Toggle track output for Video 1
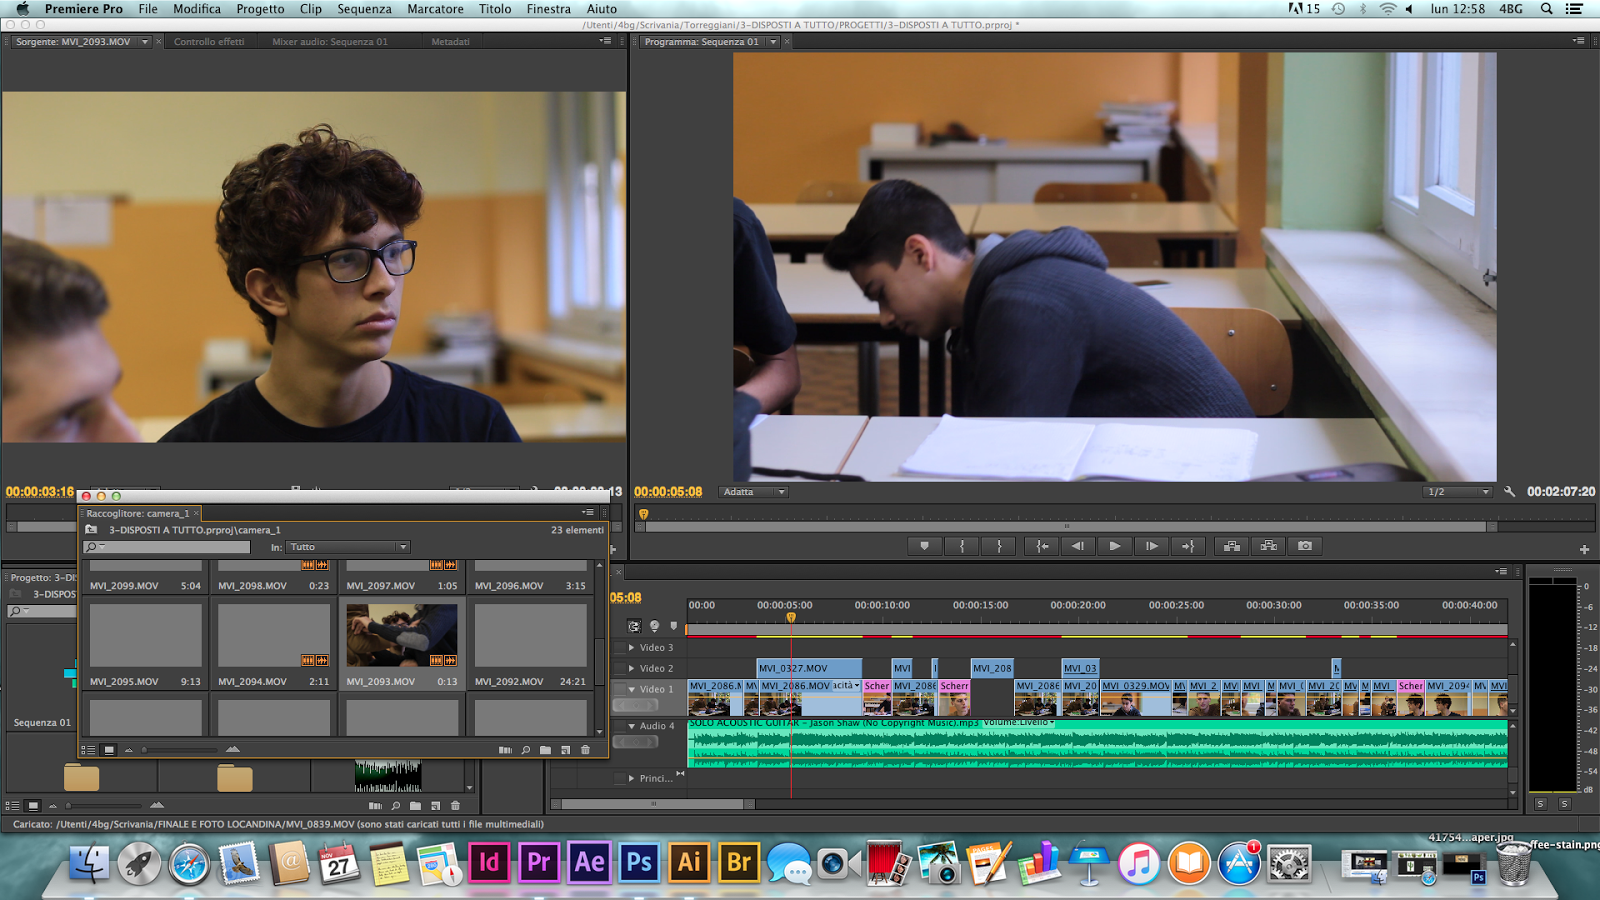The width and height of the screenshot is (1600, 900). [x=619, y=689]
